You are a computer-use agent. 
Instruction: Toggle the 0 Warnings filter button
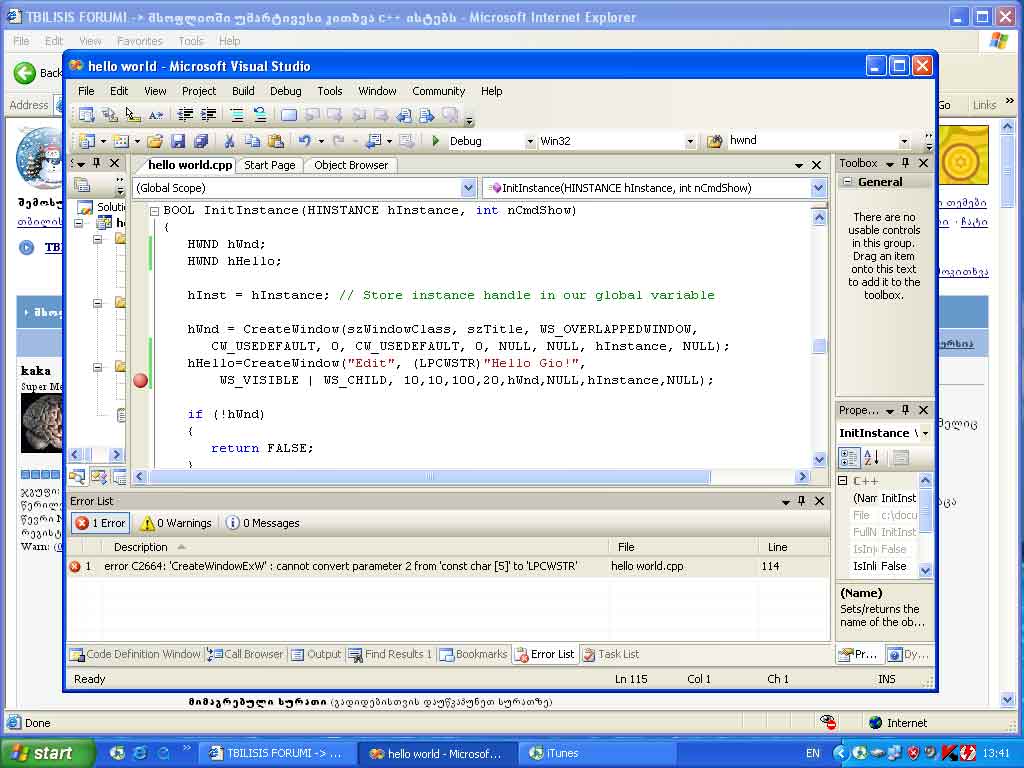tap(176, 523)
